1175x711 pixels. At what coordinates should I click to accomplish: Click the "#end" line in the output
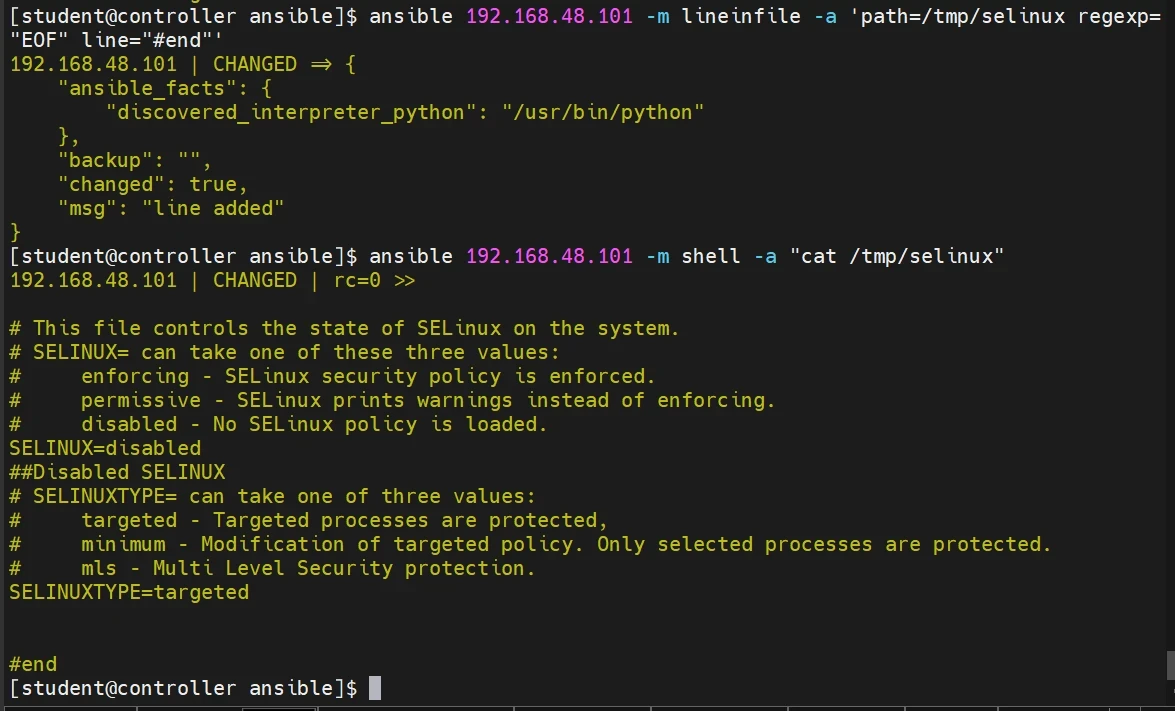33,664
